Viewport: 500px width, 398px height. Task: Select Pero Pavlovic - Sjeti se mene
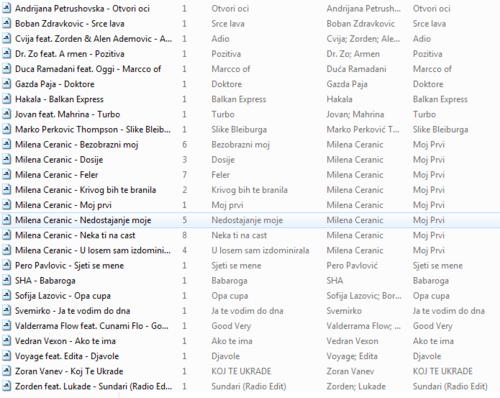pos(69,265)
